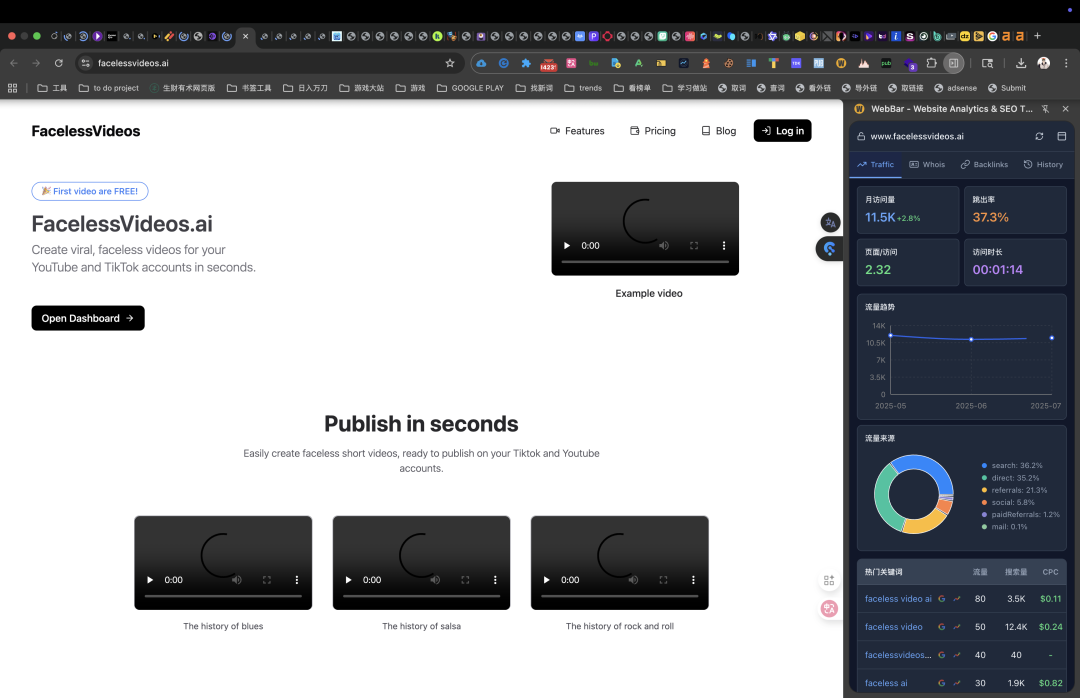
Task: Click the faceless video ai keyword
Action: 898,599
